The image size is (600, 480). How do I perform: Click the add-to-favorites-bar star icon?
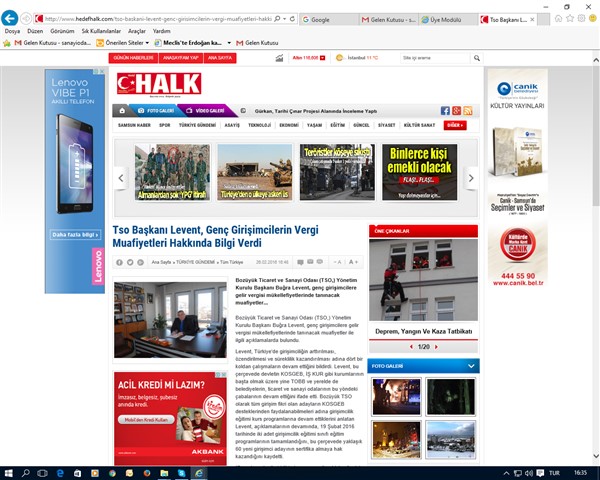(x=7, y=43)
